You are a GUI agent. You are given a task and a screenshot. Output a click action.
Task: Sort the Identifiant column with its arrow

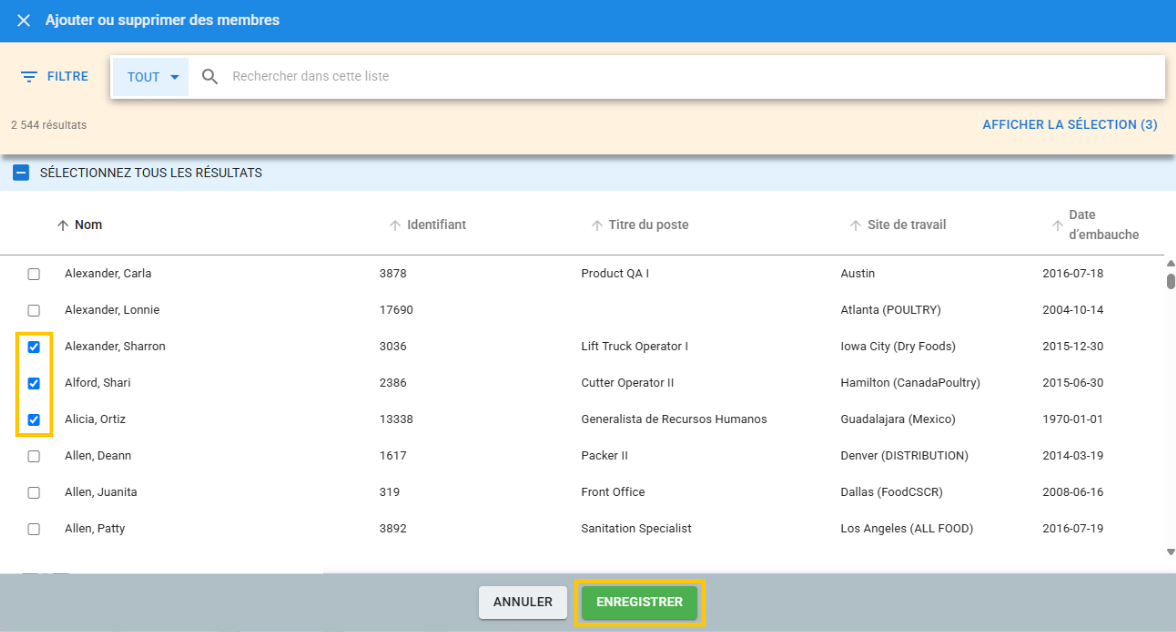(x=394, y=224)
